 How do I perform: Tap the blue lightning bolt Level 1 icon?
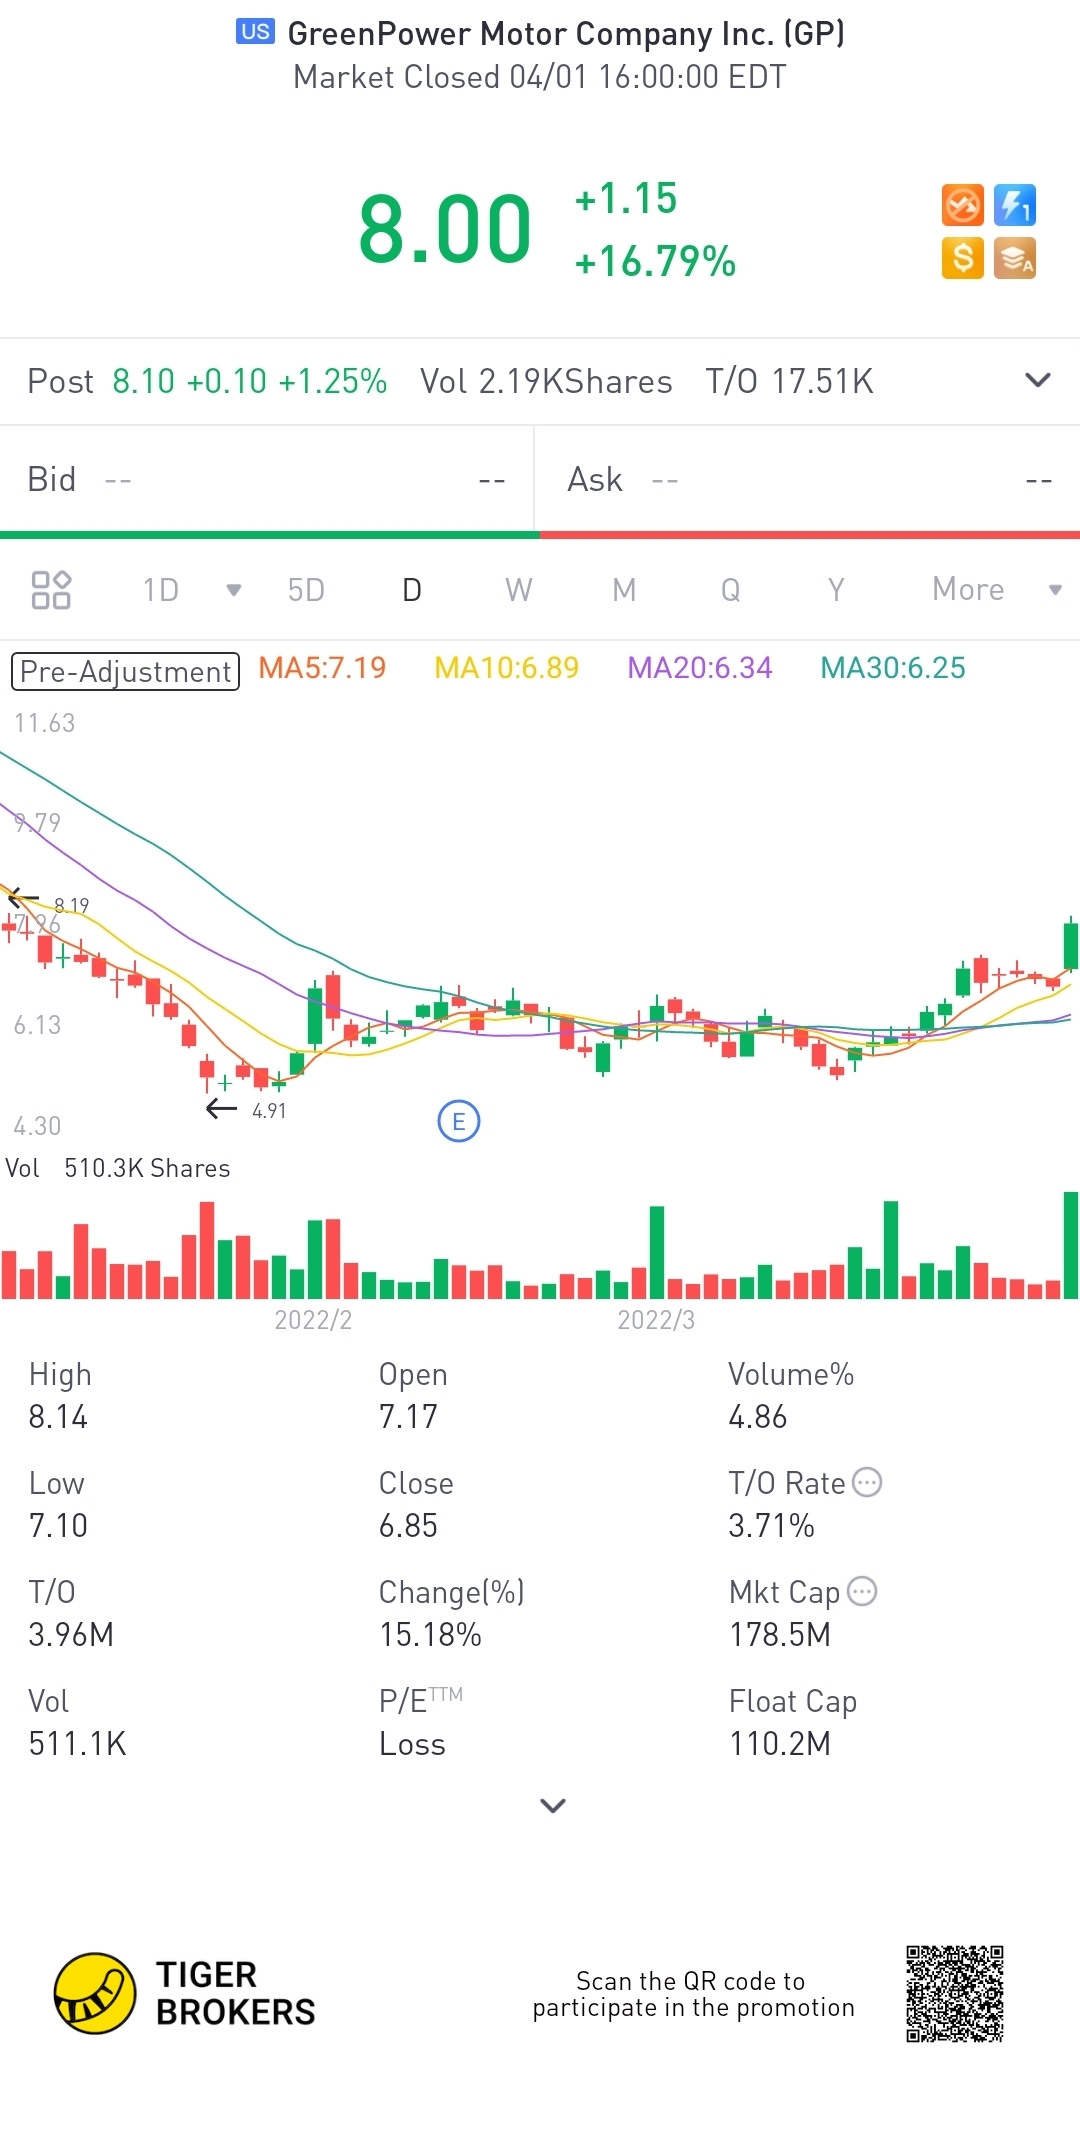click(1015, 206)
